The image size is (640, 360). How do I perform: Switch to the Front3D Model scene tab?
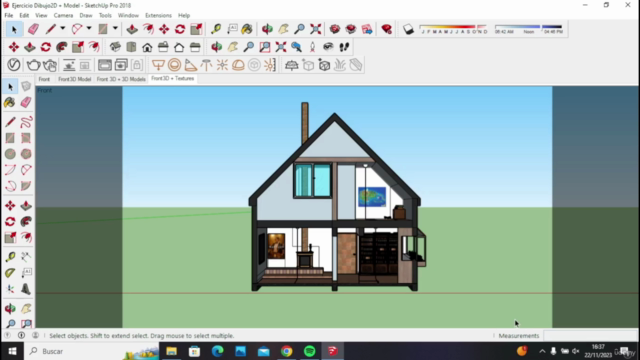click(x=74, y=79)
